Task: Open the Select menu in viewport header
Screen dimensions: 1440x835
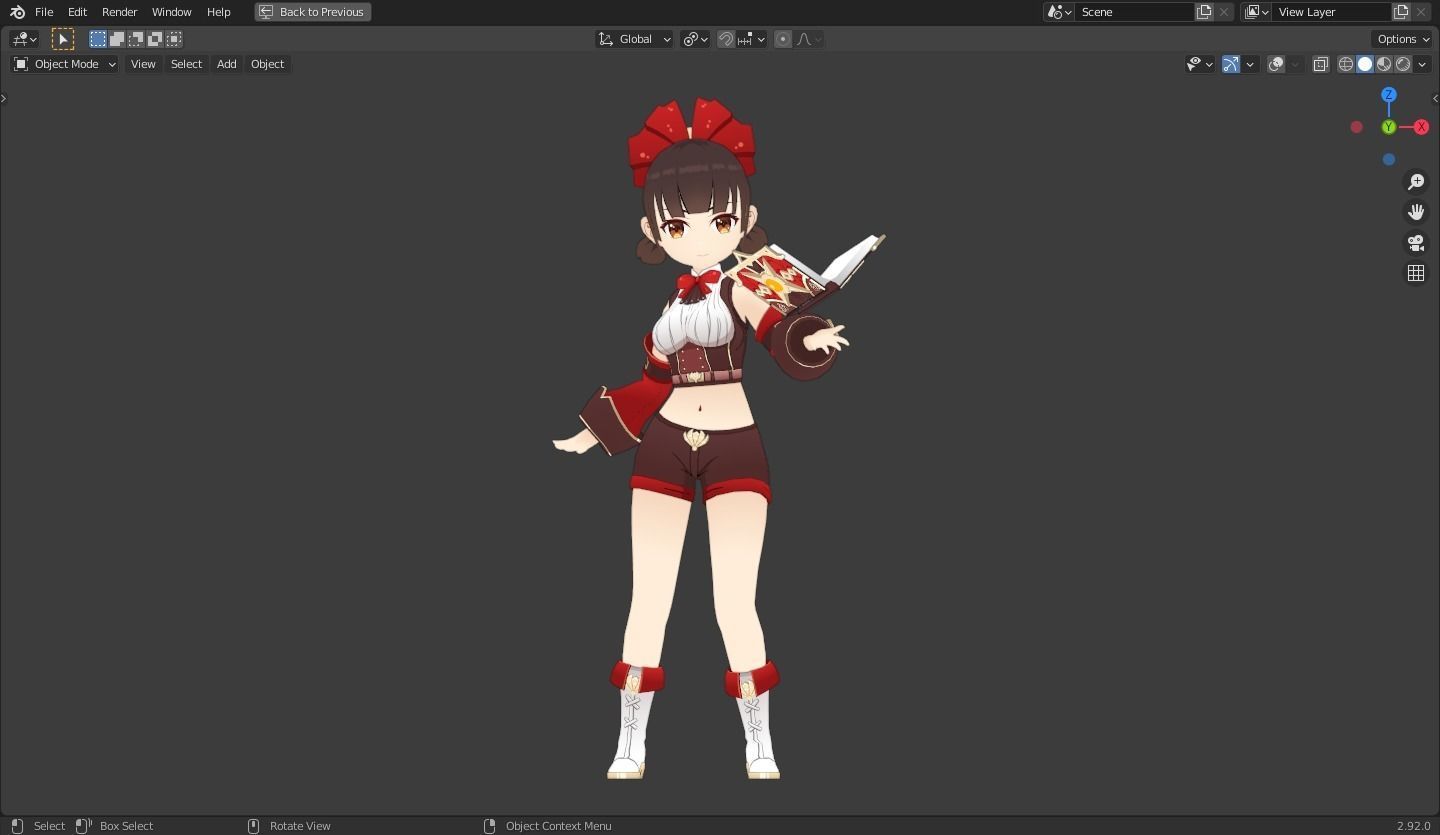Action: point(186,64)
